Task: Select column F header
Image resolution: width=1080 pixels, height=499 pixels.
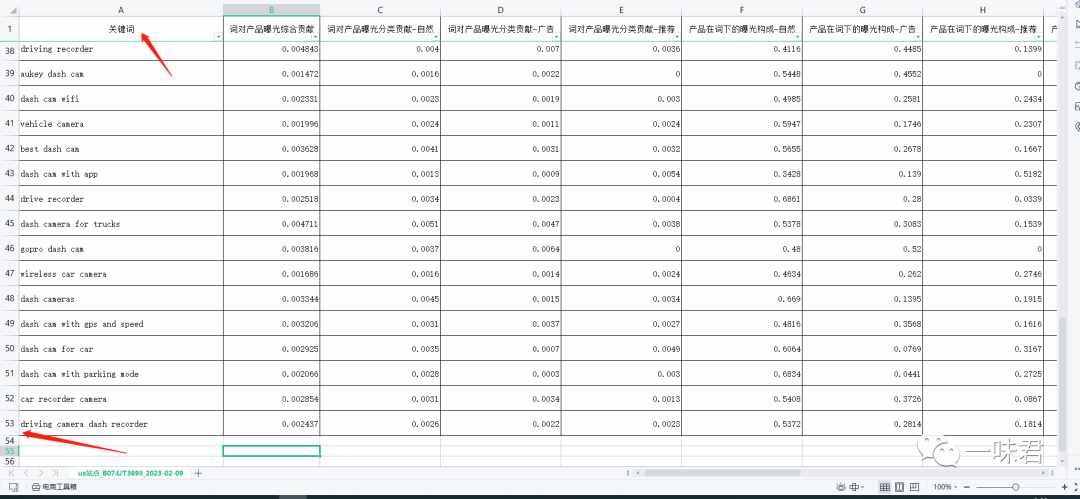Action: (742, 10)
